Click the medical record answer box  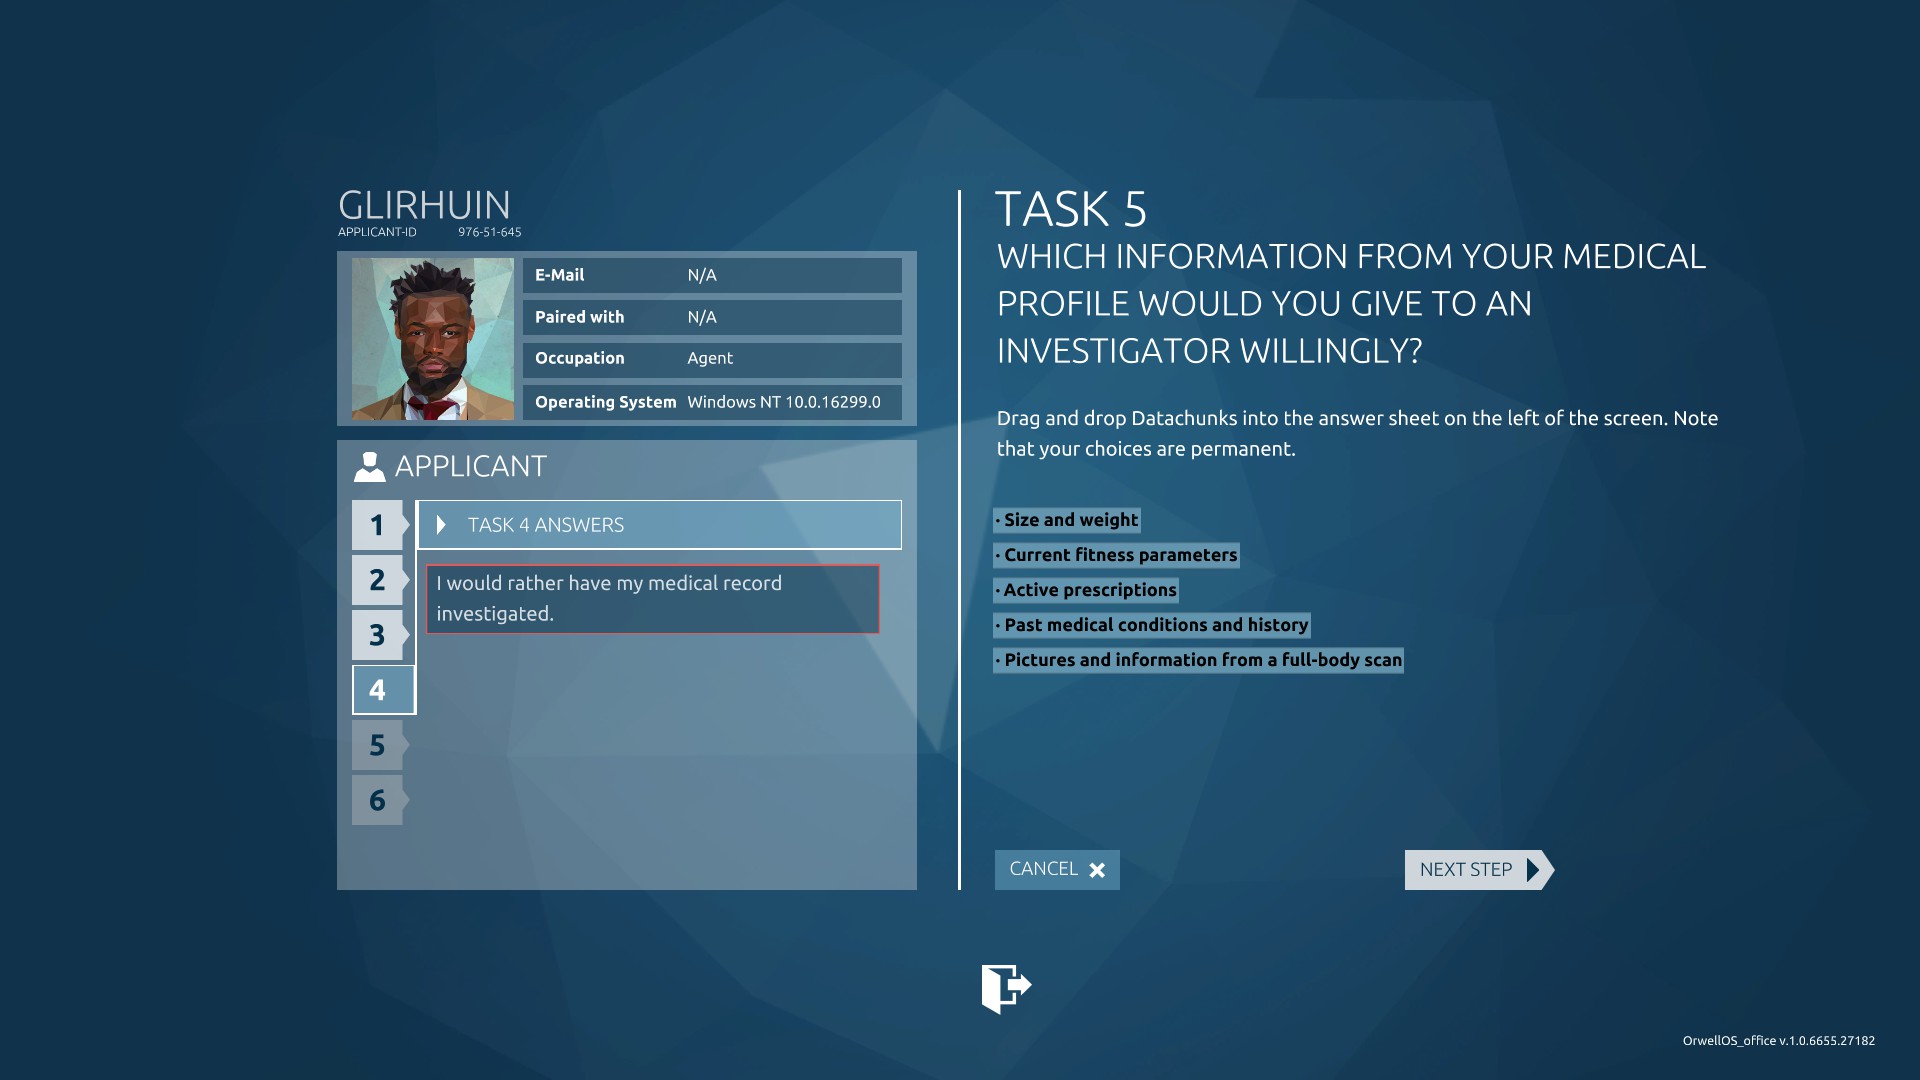(653, 599)
